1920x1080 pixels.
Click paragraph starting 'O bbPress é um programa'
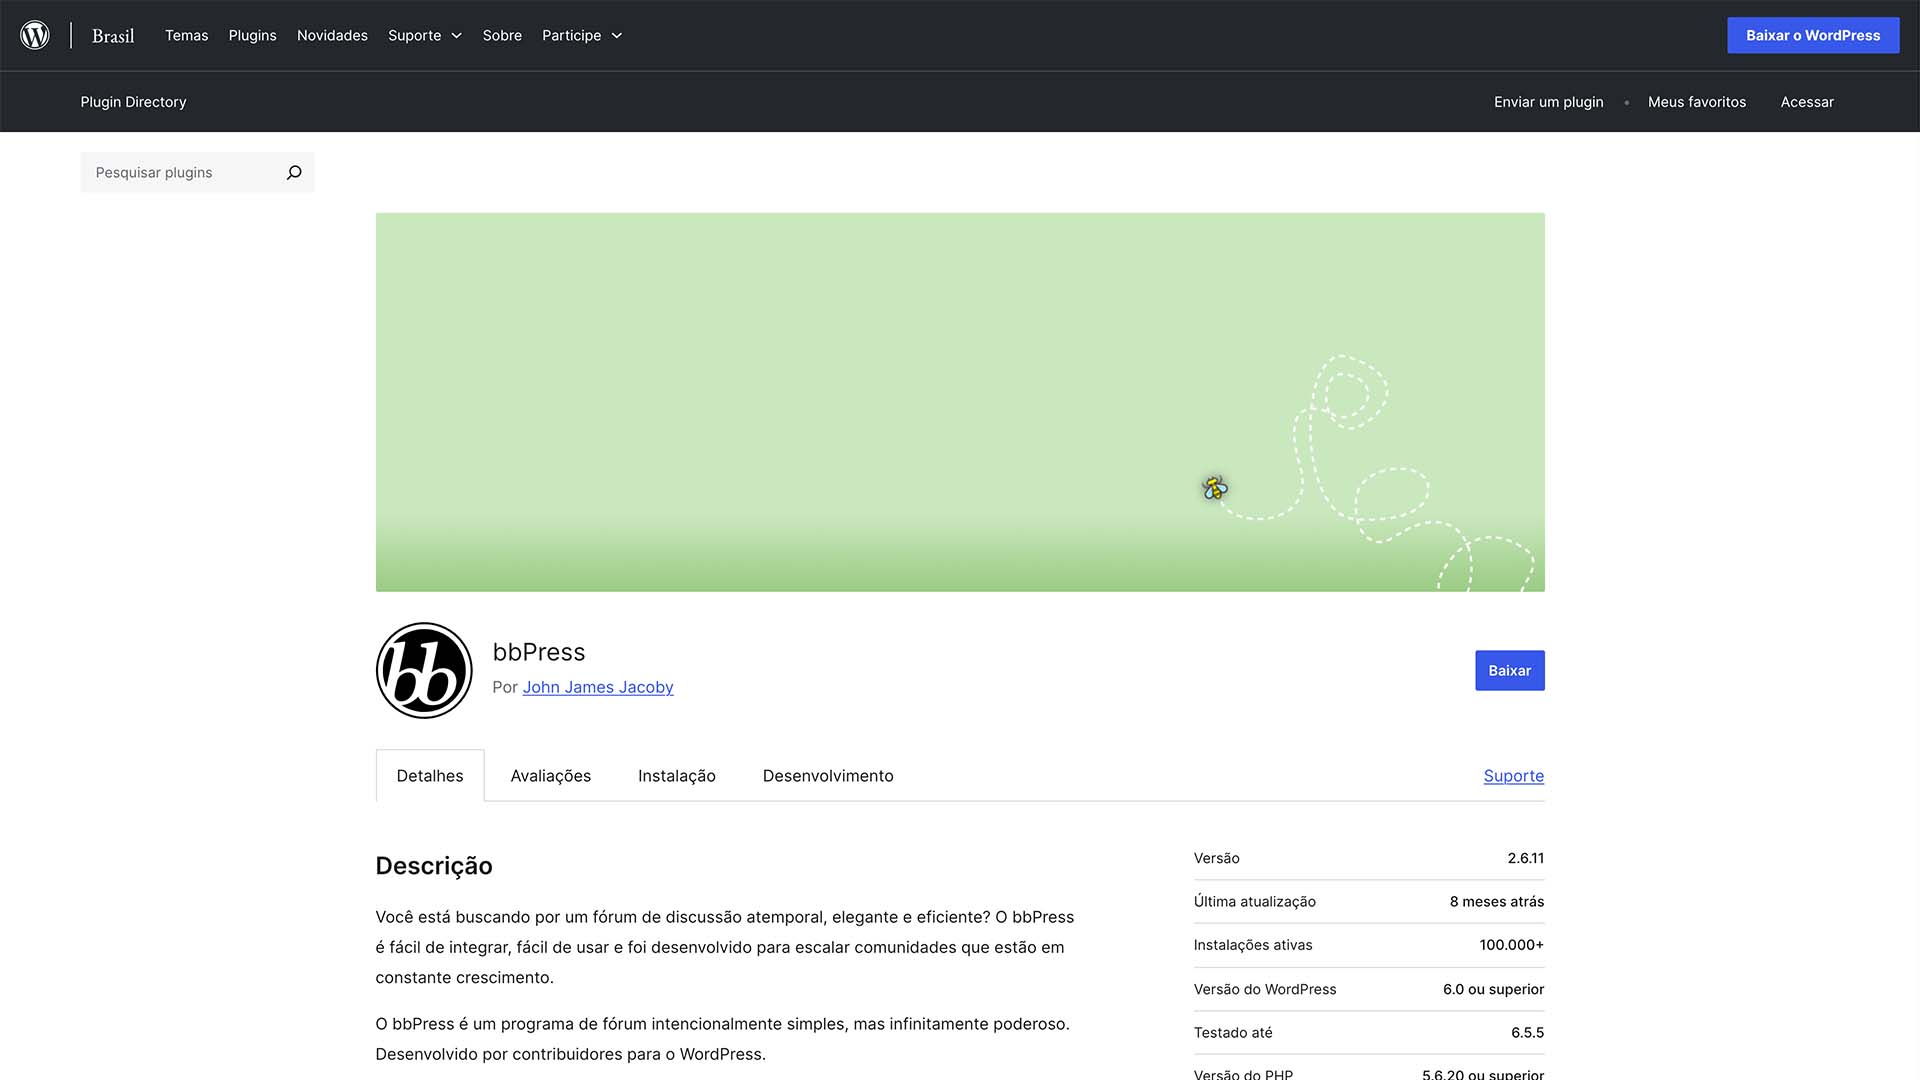pyautogui.click(x=723, y=1039)
